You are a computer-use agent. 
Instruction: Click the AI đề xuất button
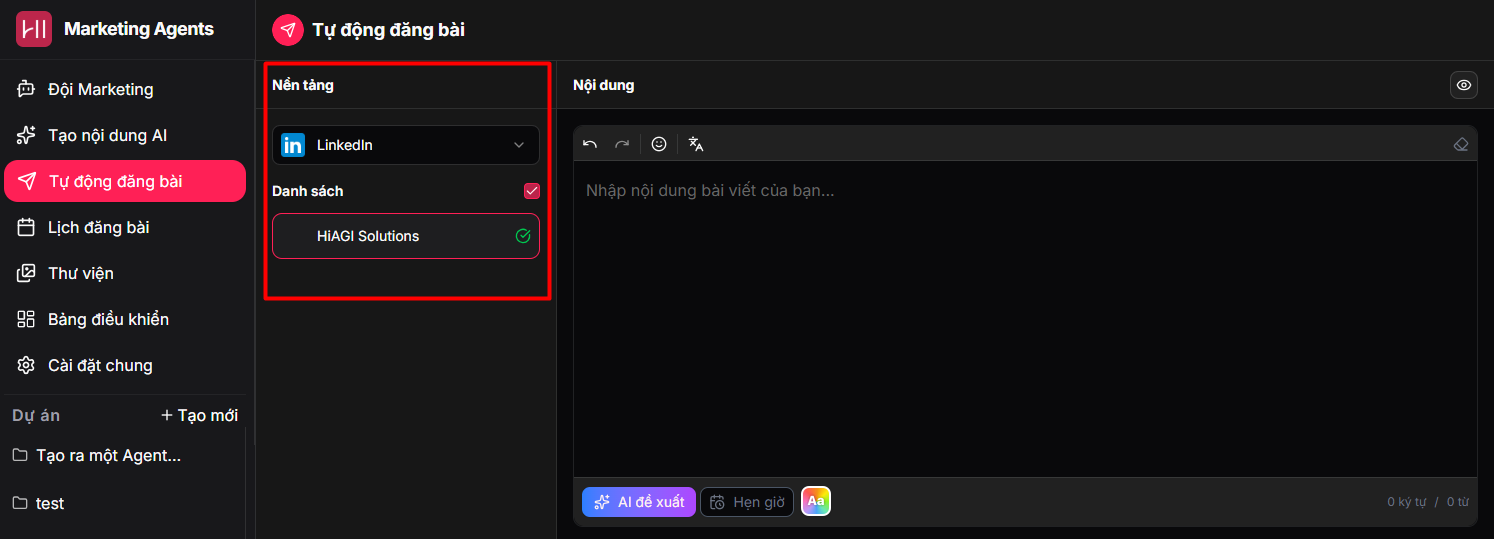click(x=639, y=502)
